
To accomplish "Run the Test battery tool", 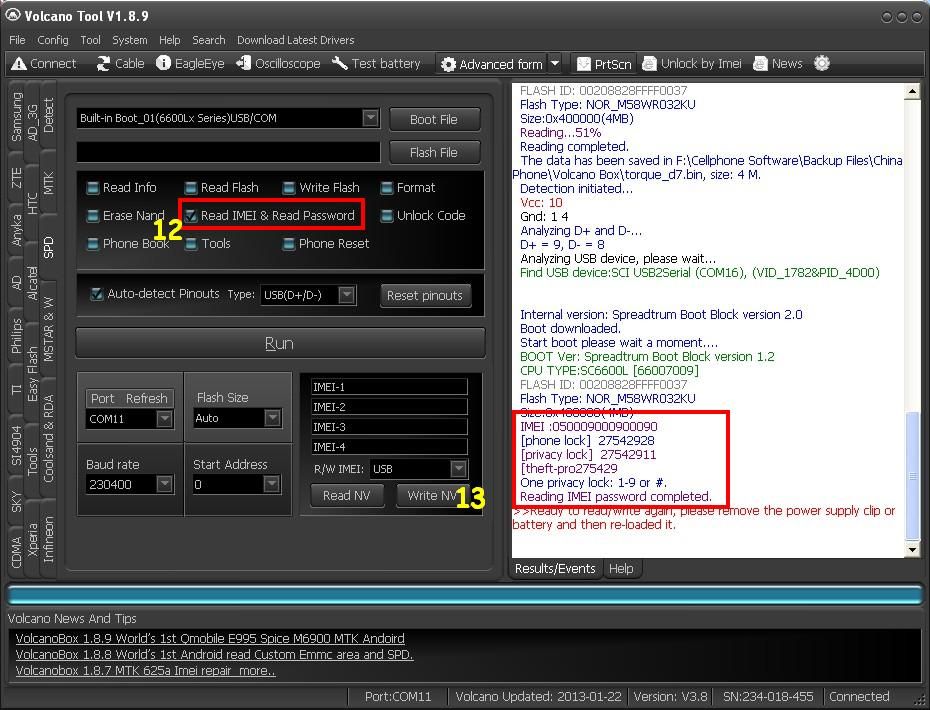I will (340, 64).
